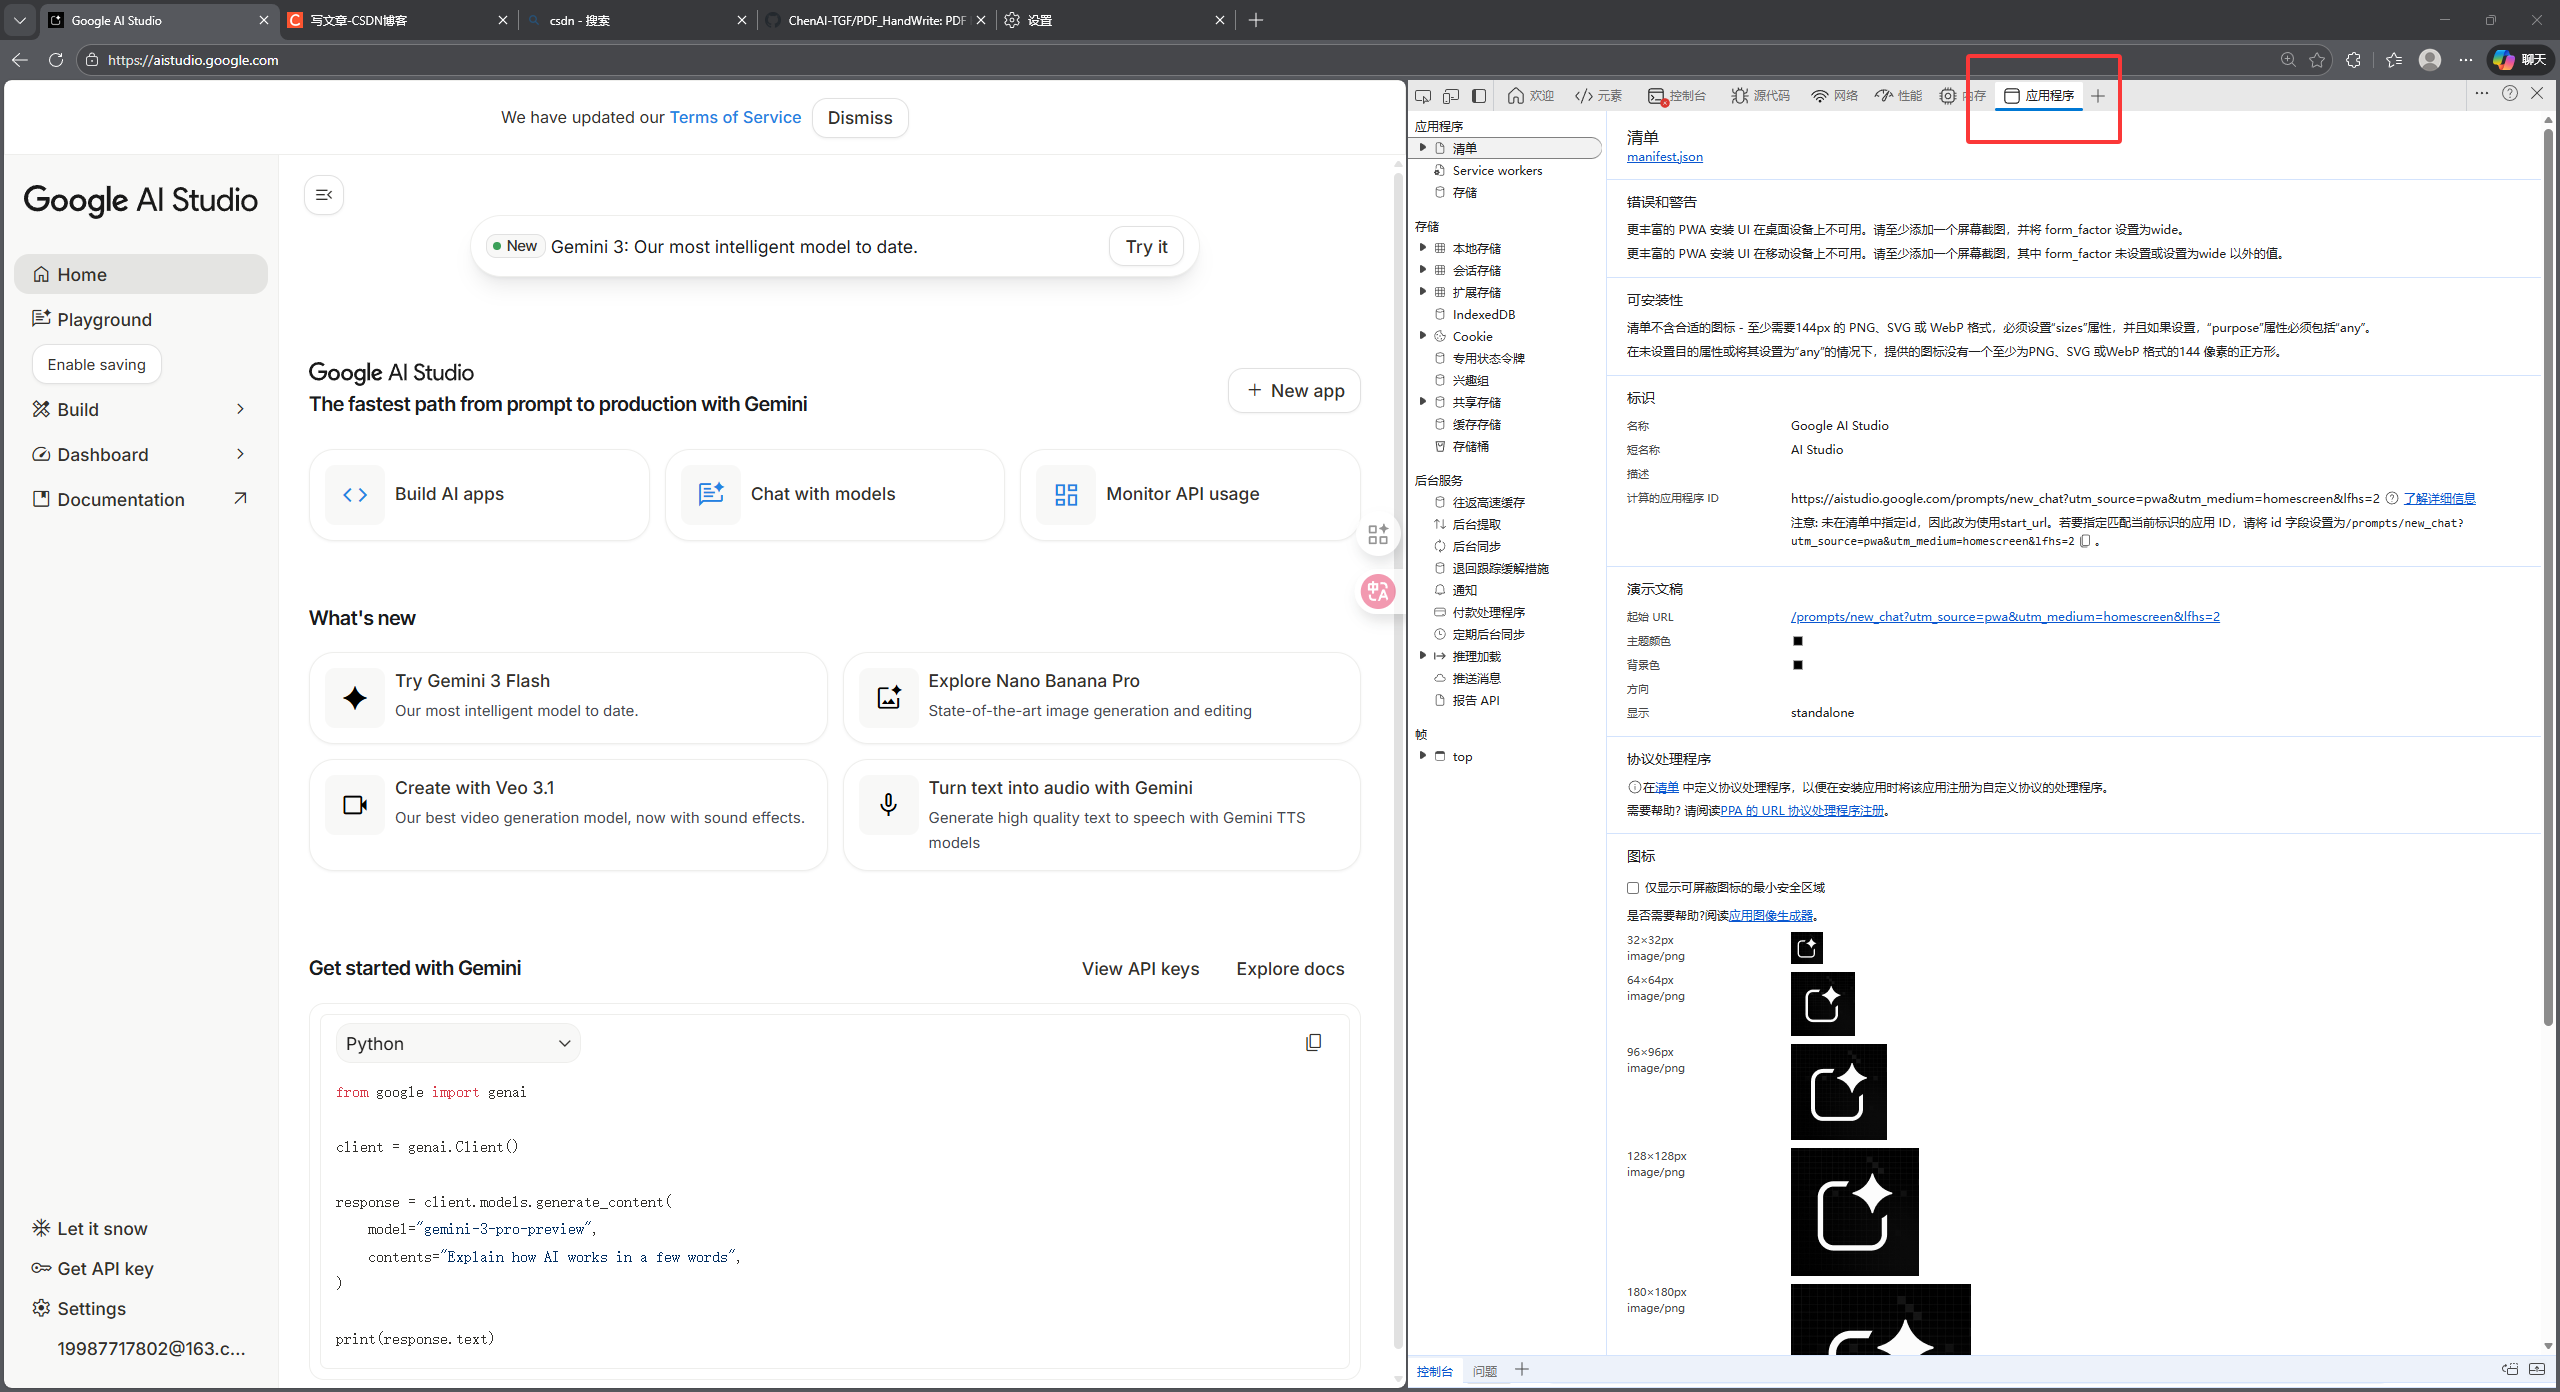Dismiss the Terms of Service notice
The width and height of the screenshot is (2560, 1392).
click(860, 118)
